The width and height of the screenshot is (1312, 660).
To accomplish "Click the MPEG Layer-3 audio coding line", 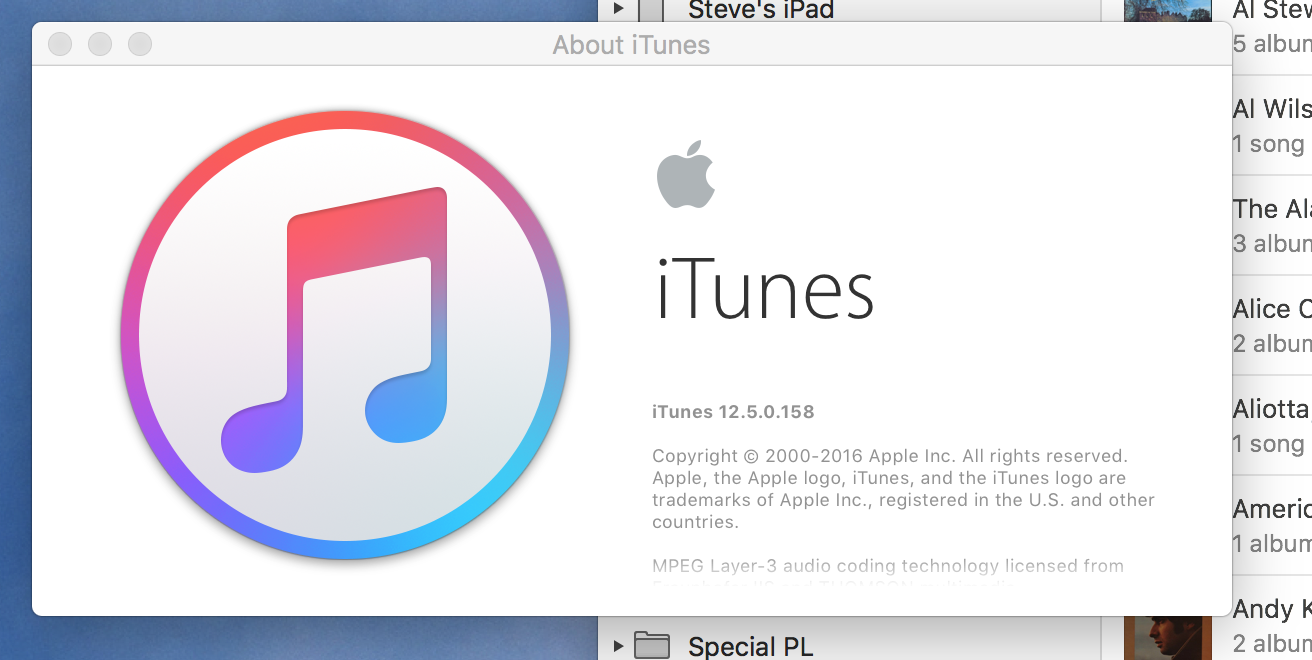I will coord(888,566).
